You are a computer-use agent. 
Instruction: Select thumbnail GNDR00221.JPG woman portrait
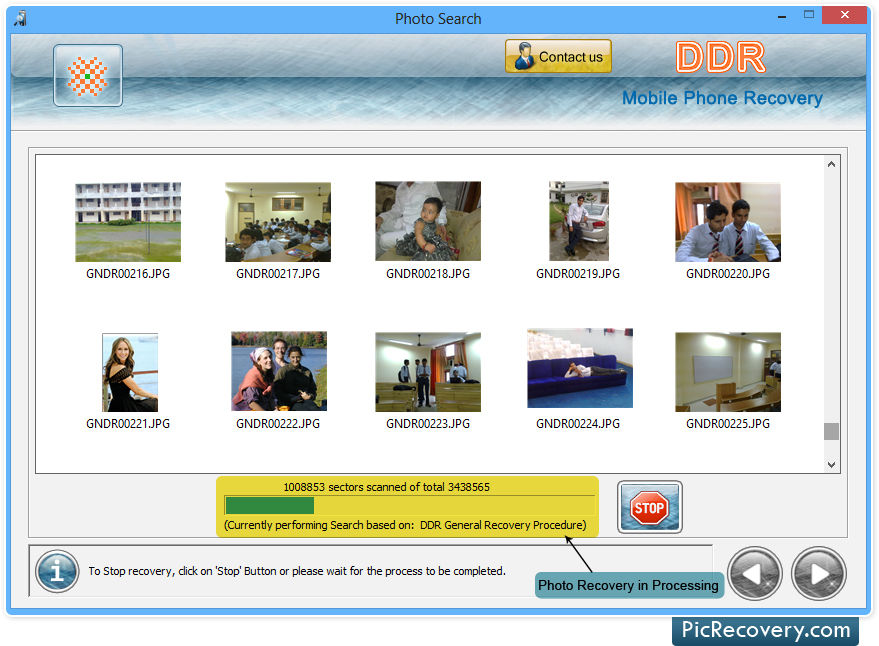point(130,372)
